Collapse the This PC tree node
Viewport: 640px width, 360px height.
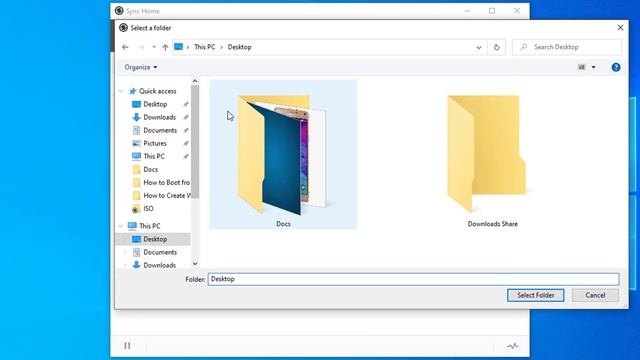pos(121,226)
